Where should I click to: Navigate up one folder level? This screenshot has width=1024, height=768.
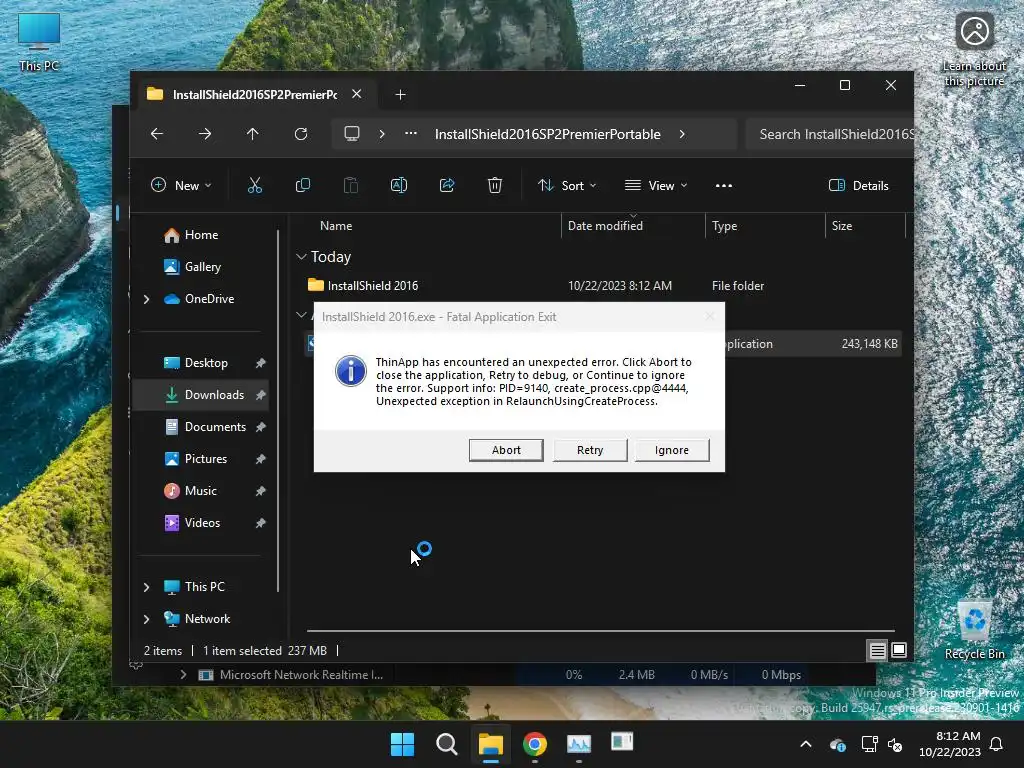point(253,134)
